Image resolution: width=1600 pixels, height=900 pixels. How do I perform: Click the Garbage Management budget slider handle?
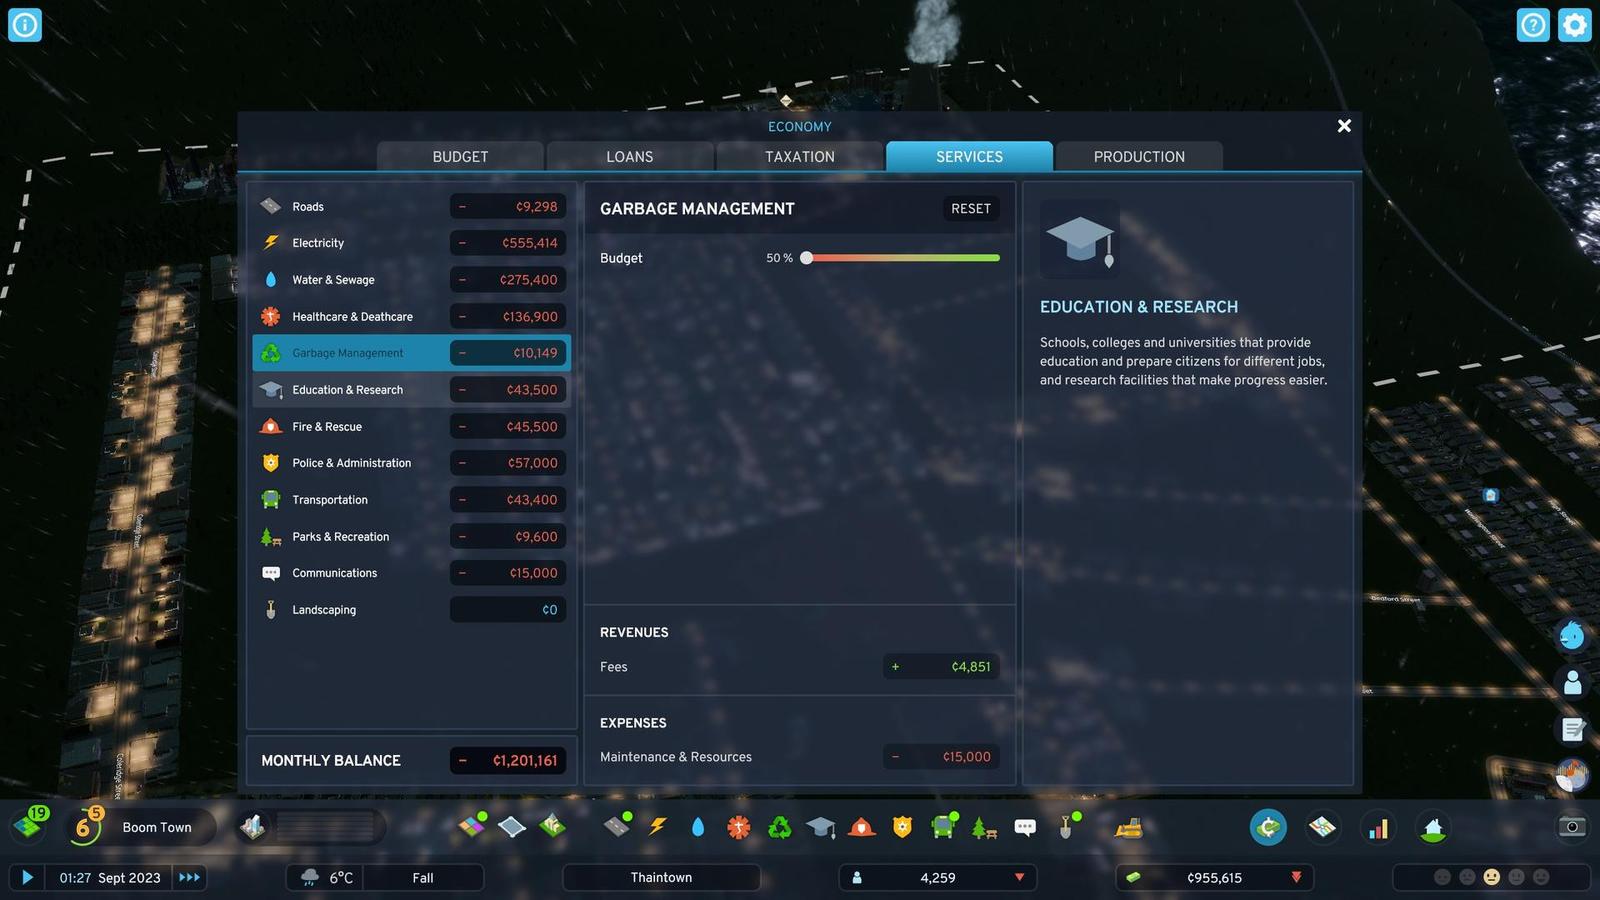(x=807, y=258)
